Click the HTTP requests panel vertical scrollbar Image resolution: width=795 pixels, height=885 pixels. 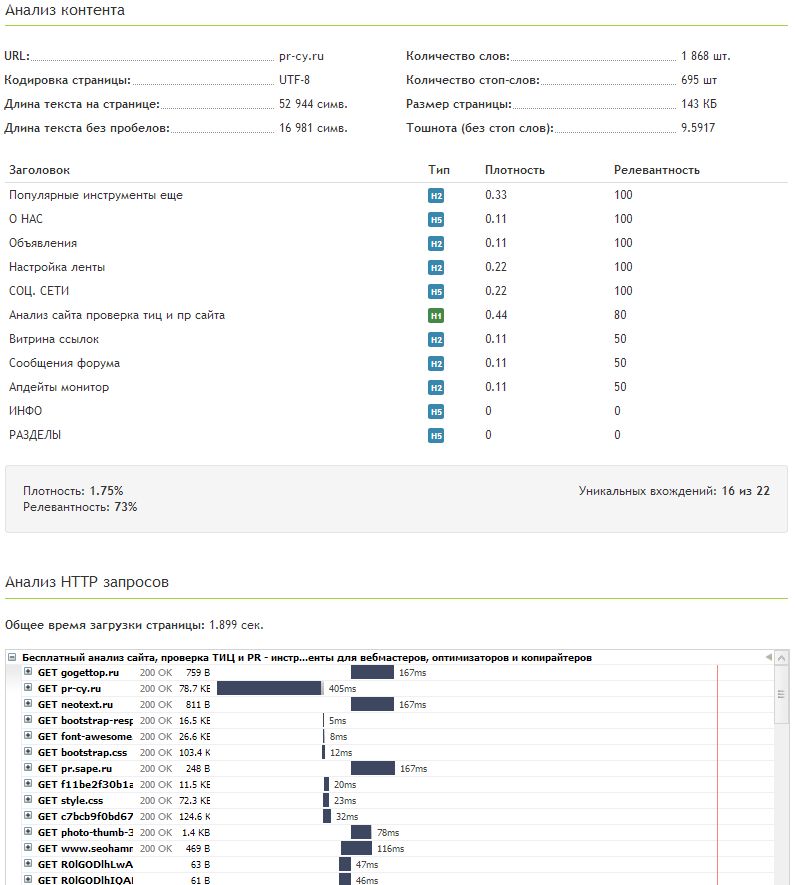coord(781,700)
